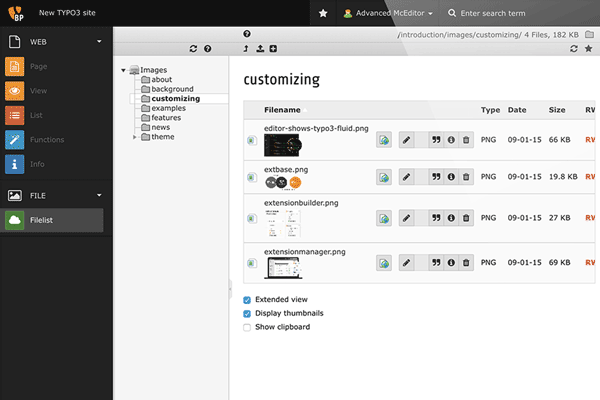Click the bookmarks star in top bar
Image resolution: width=600 pixels, height=400 pixels.
click(322, 14)
